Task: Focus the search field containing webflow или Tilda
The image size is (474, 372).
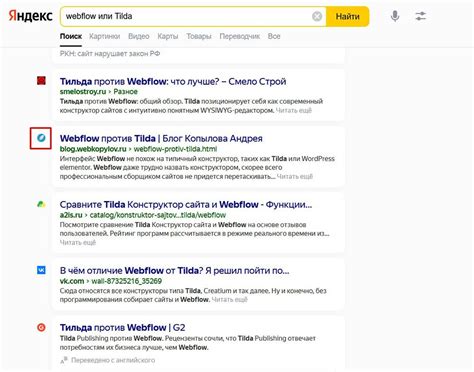Action: coord(187,16)
